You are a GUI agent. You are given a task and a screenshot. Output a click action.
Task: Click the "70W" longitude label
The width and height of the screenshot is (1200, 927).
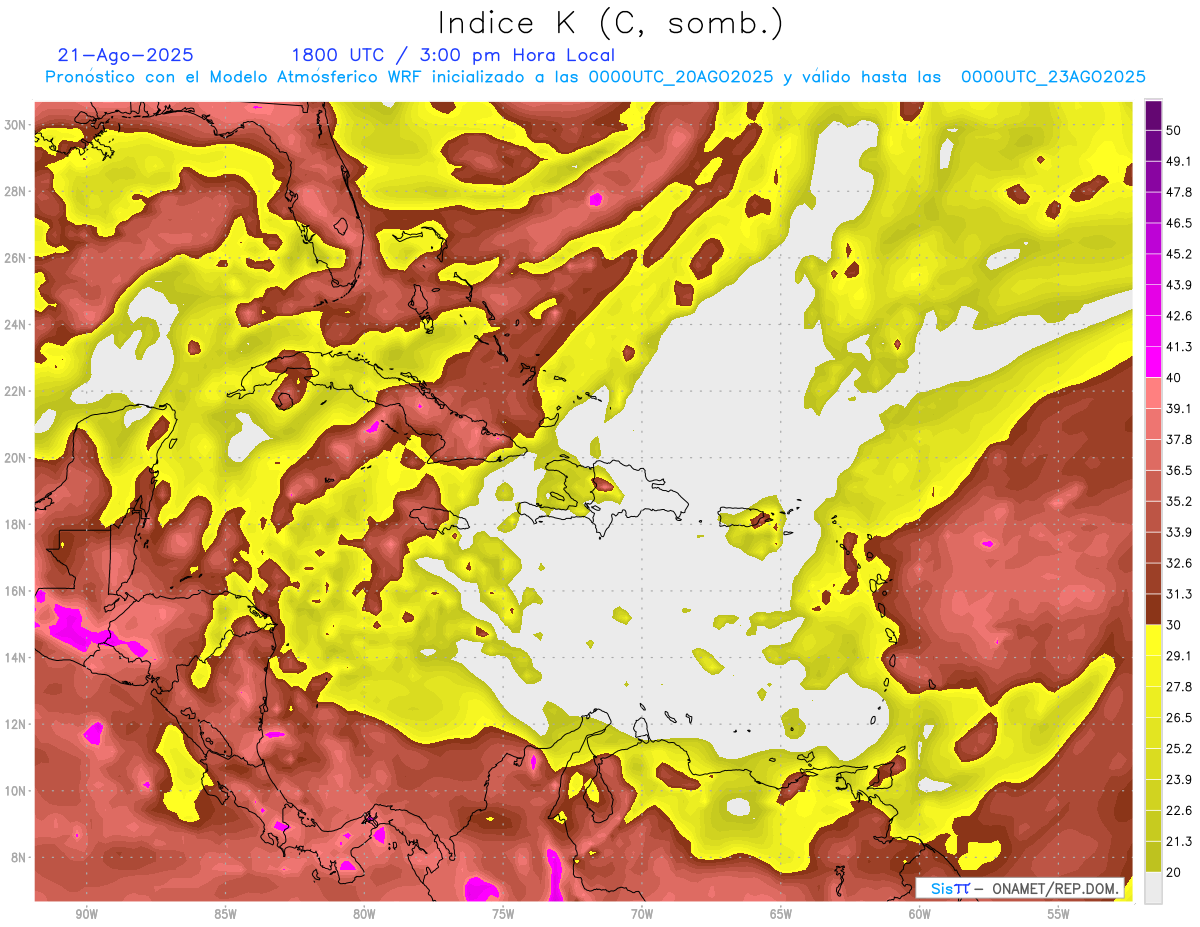[x=642, y=914]
